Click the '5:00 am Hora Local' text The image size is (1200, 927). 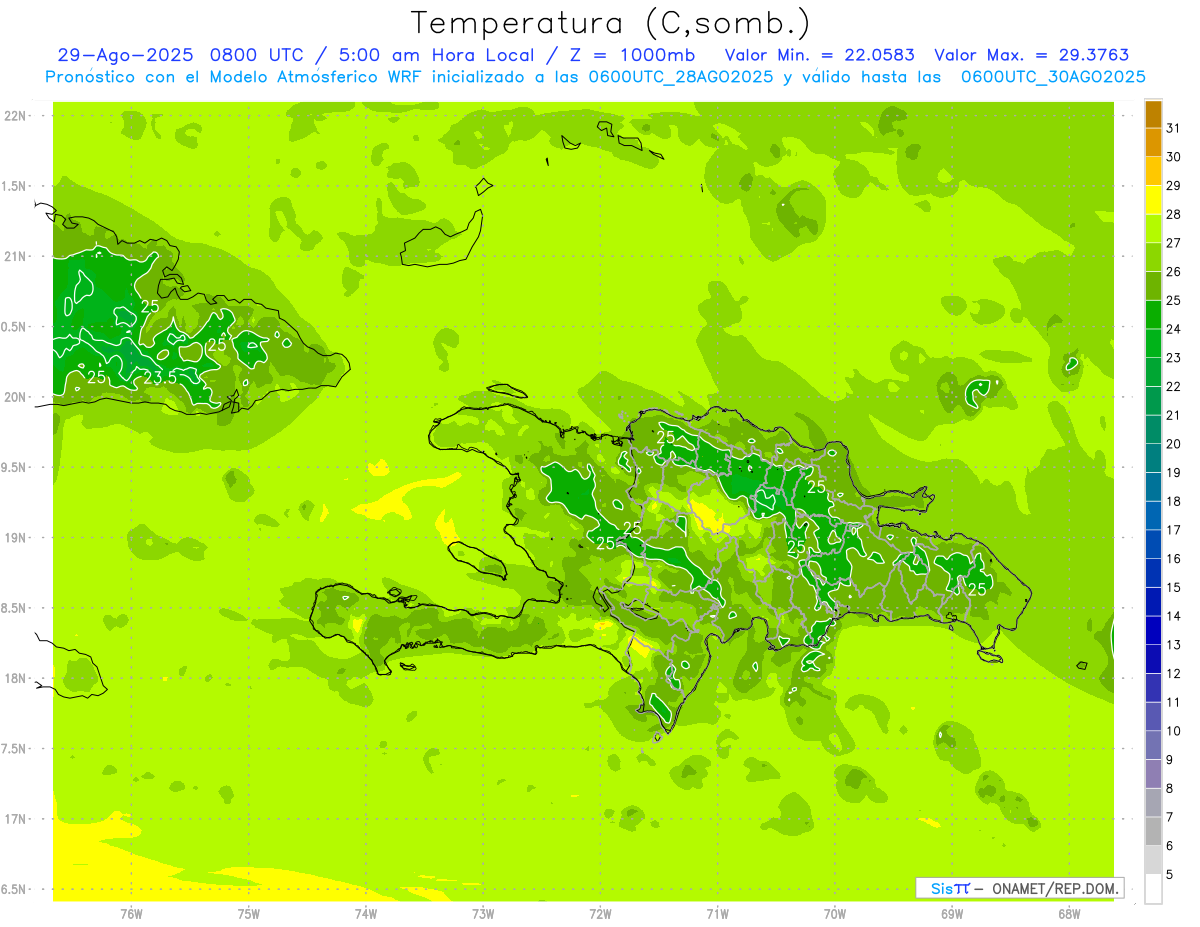[435, 55]
